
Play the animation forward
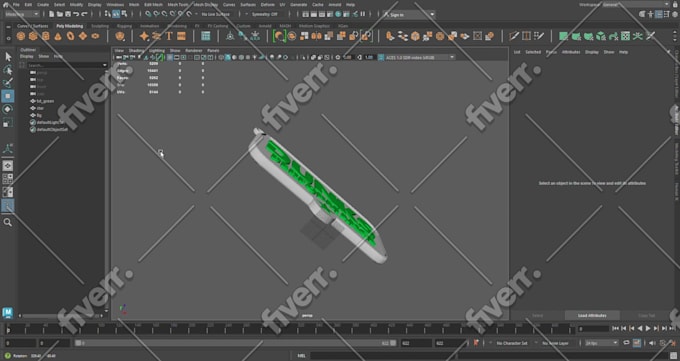pos(648,329)
